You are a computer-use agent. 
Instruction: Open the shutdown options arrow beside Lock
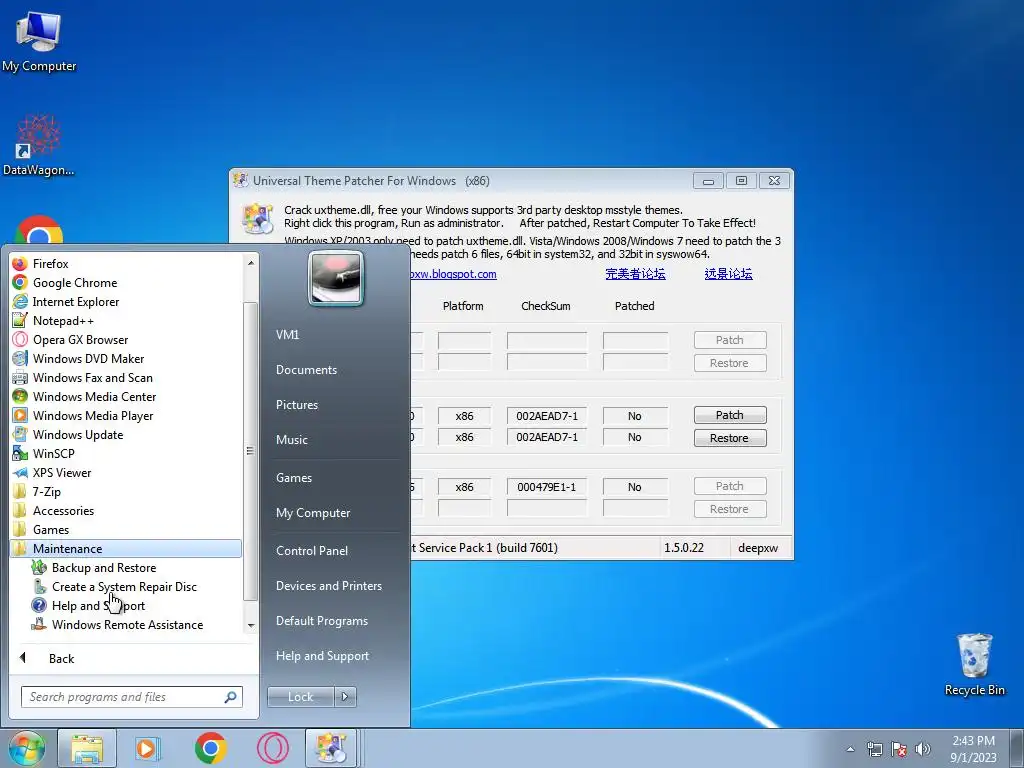[345, 697]
